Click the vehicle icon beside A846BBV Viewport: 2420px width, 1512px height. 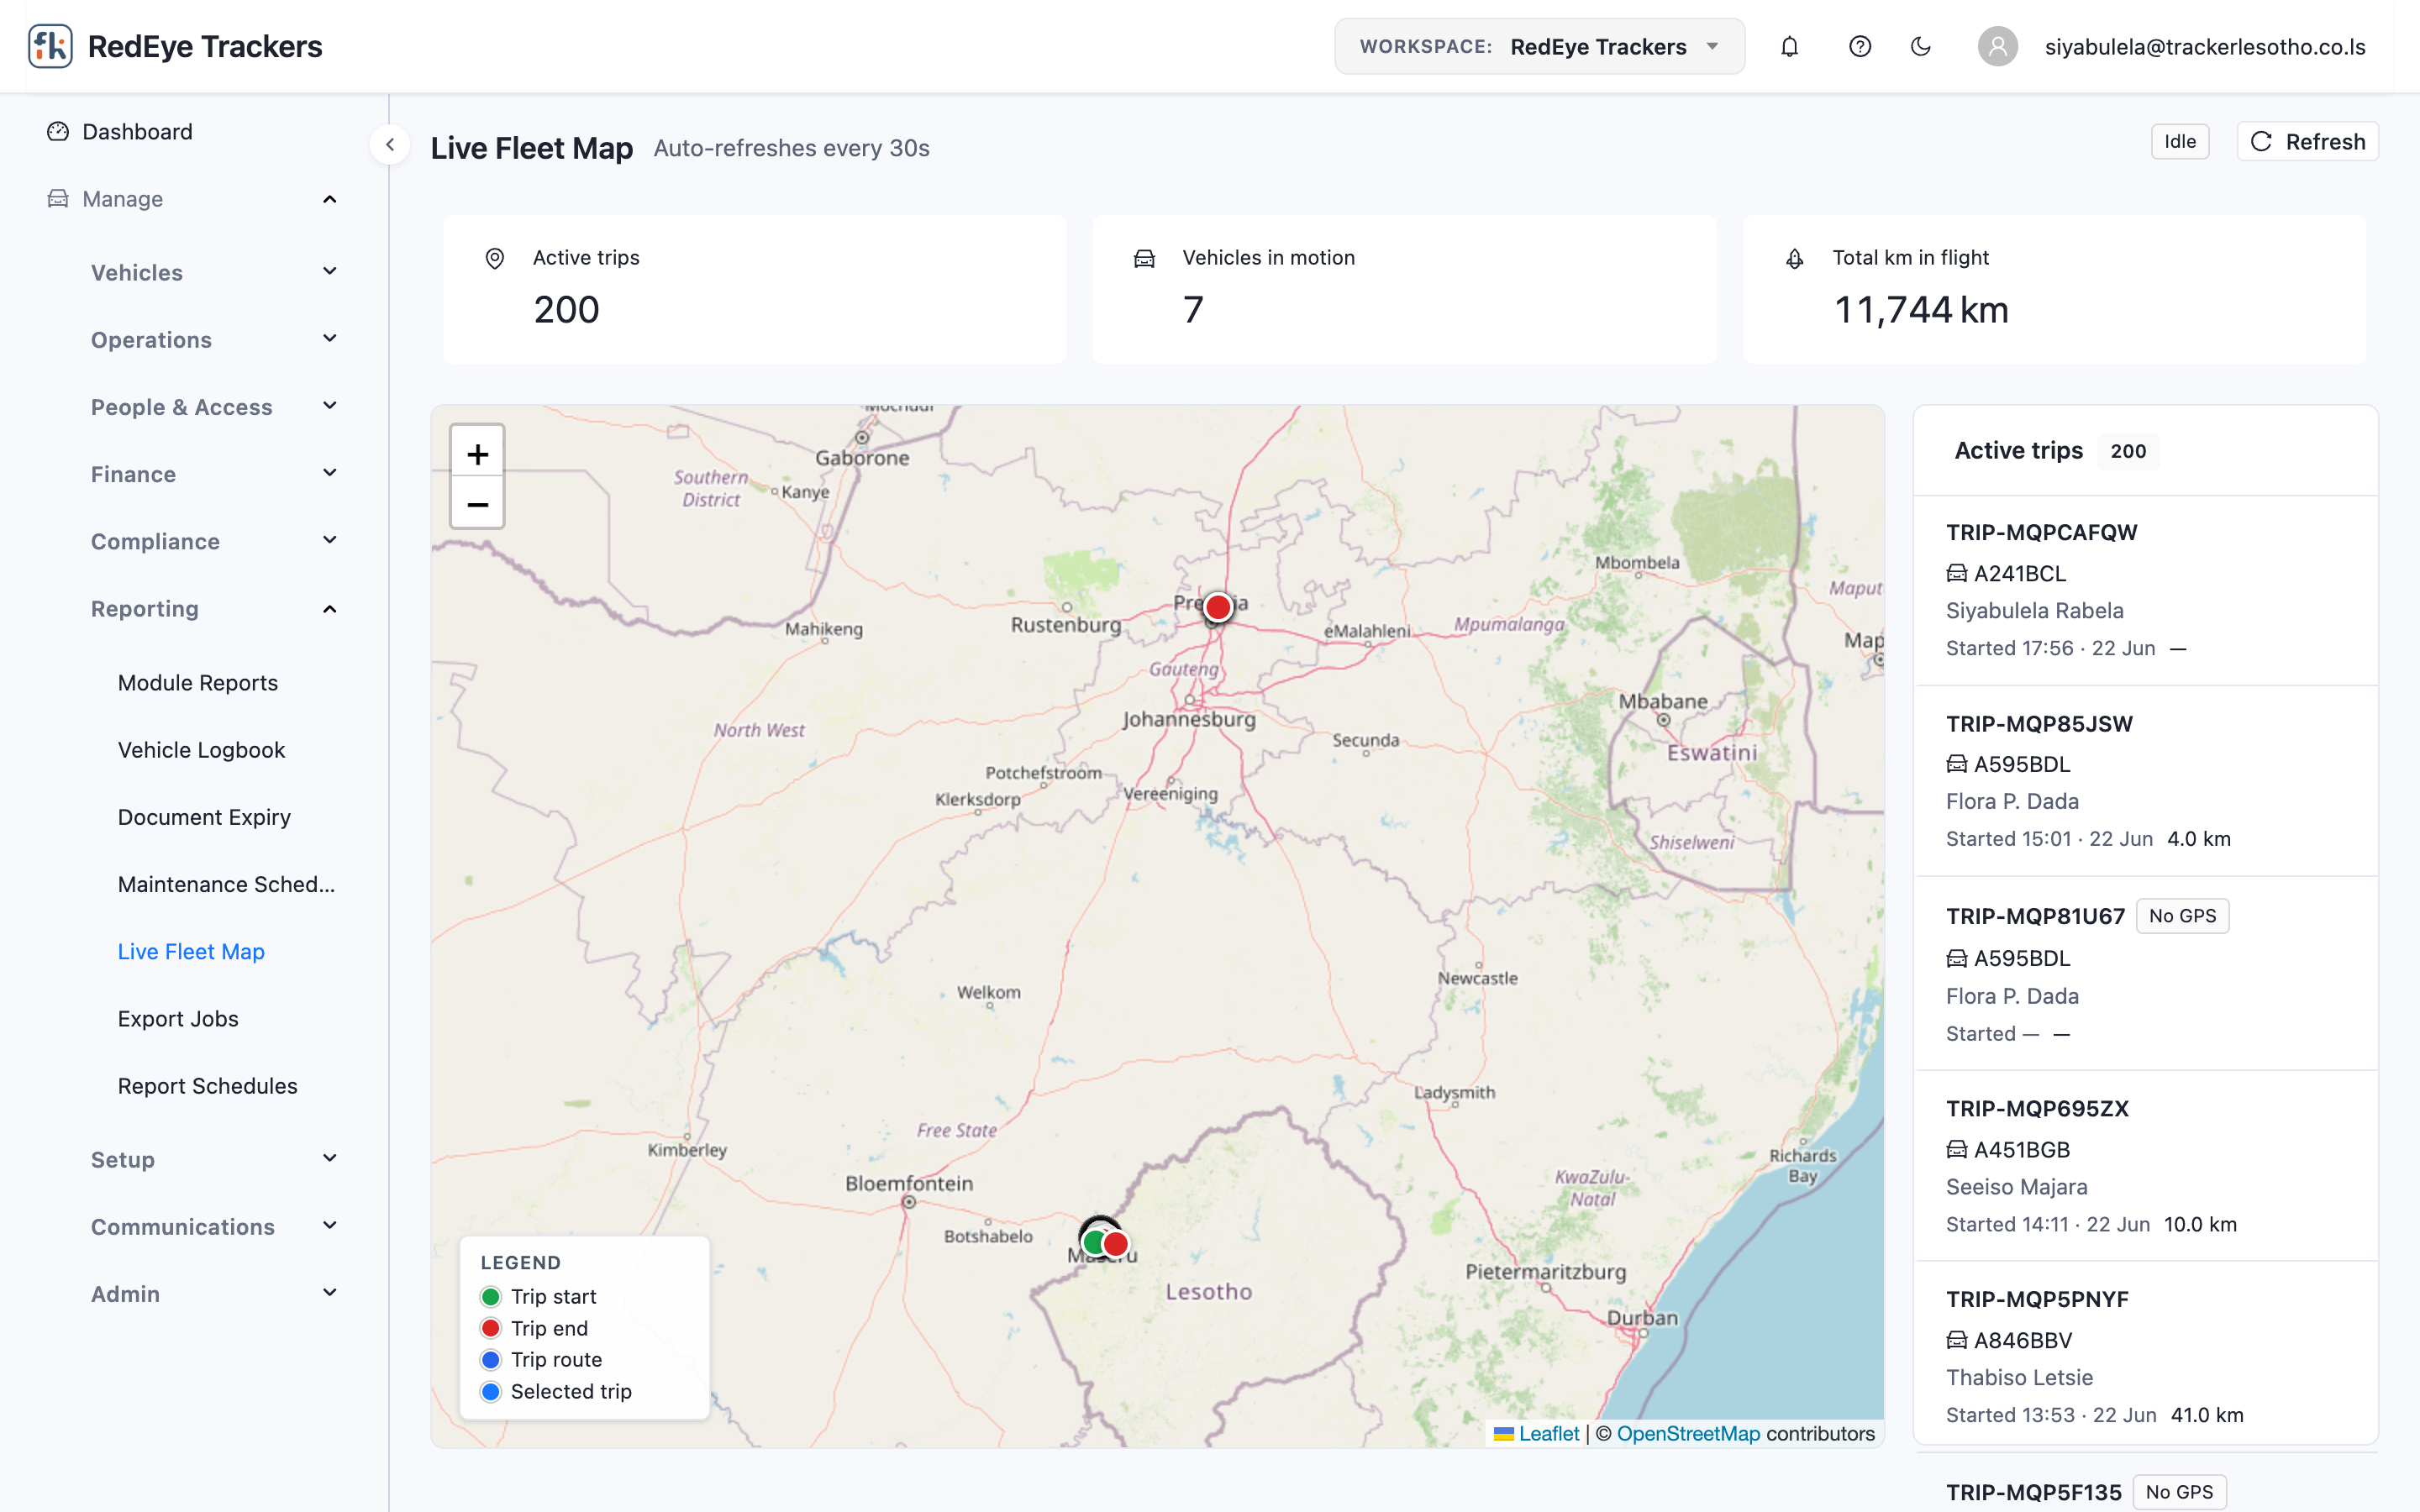tap(1956, 1340)
